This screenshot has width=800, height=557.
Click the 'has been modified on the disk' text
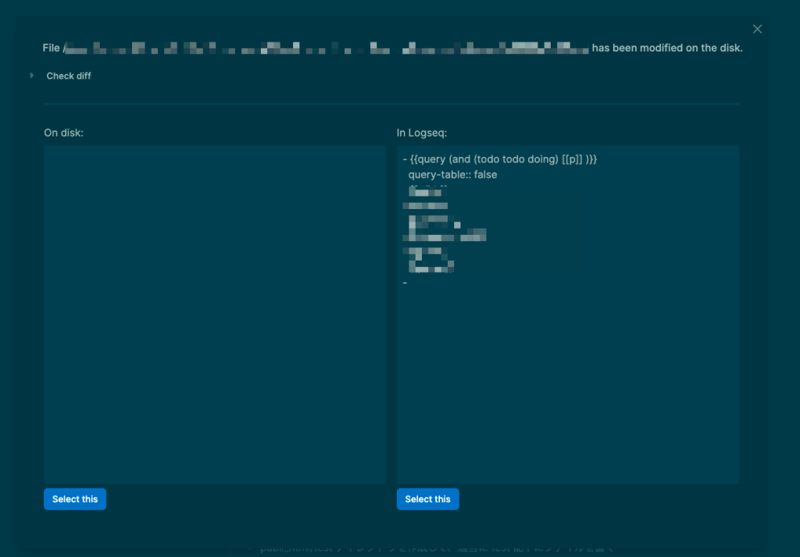click(x=667, y=48)
